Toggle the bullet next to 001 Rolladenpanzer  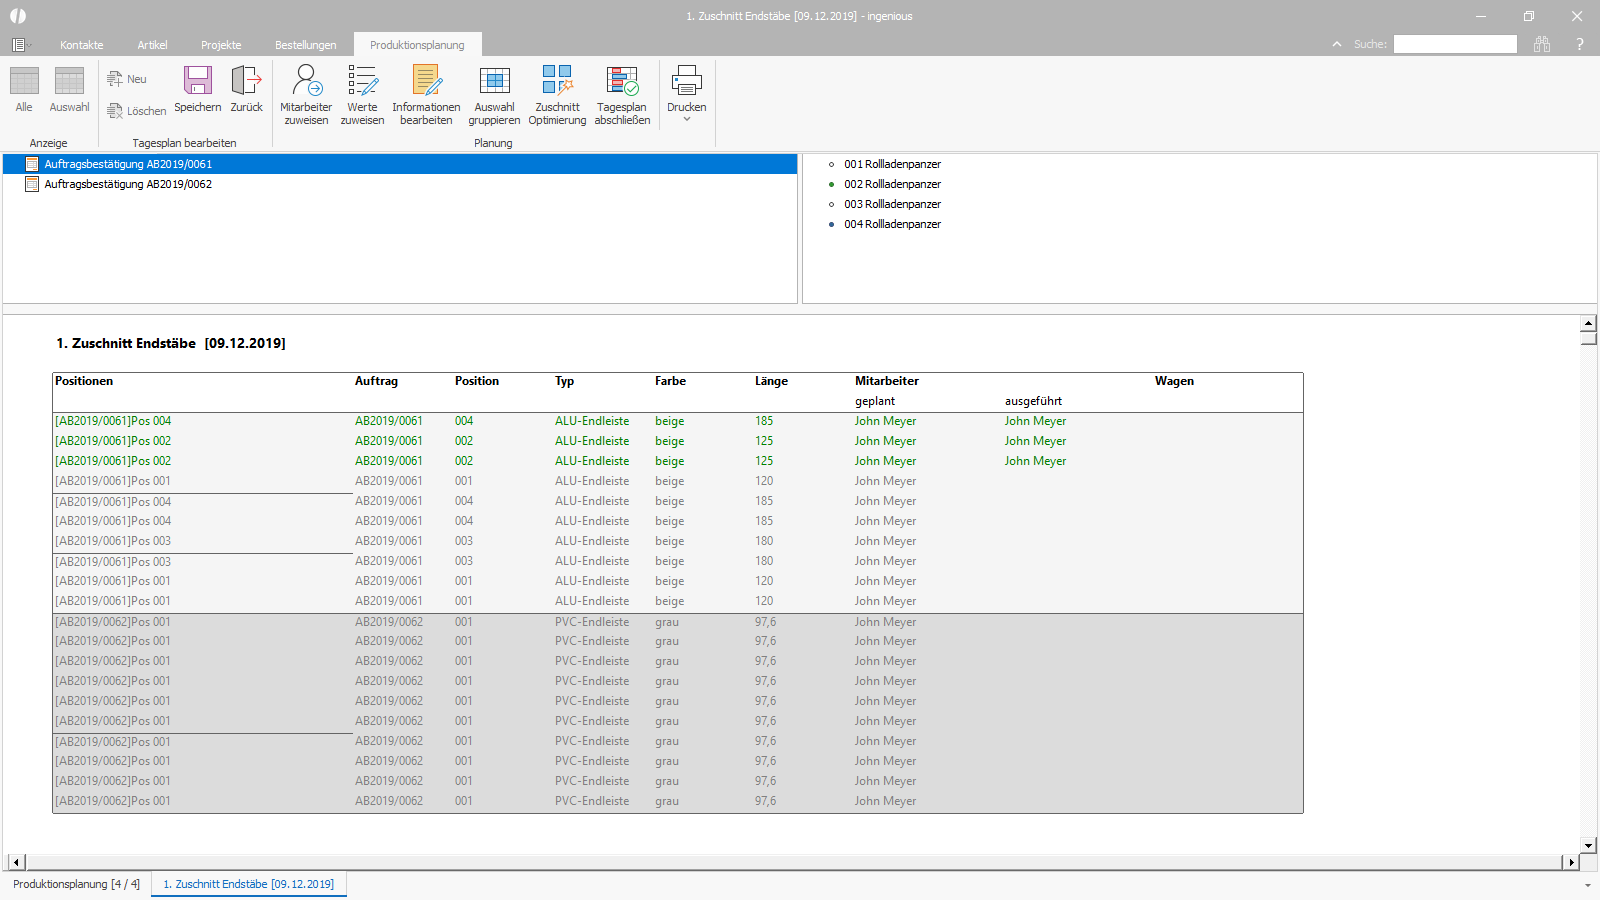click(x=830, y=164)
